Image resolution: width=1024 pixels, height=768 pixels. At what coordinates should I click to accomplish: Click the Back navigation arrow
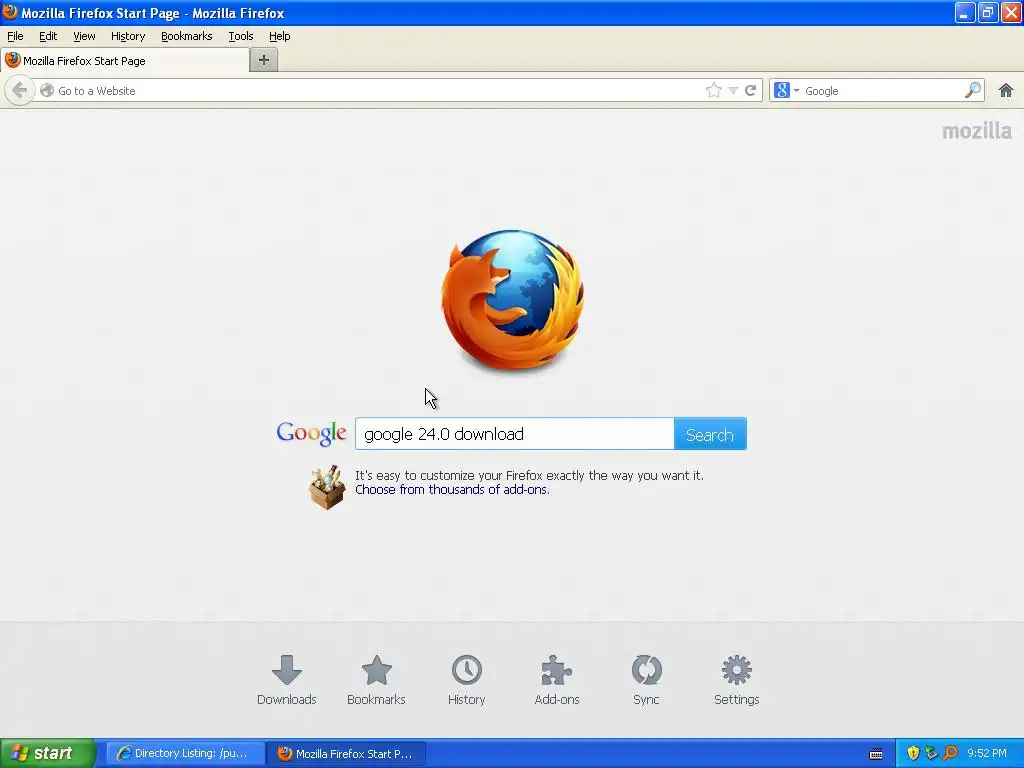tap(20, 90)
